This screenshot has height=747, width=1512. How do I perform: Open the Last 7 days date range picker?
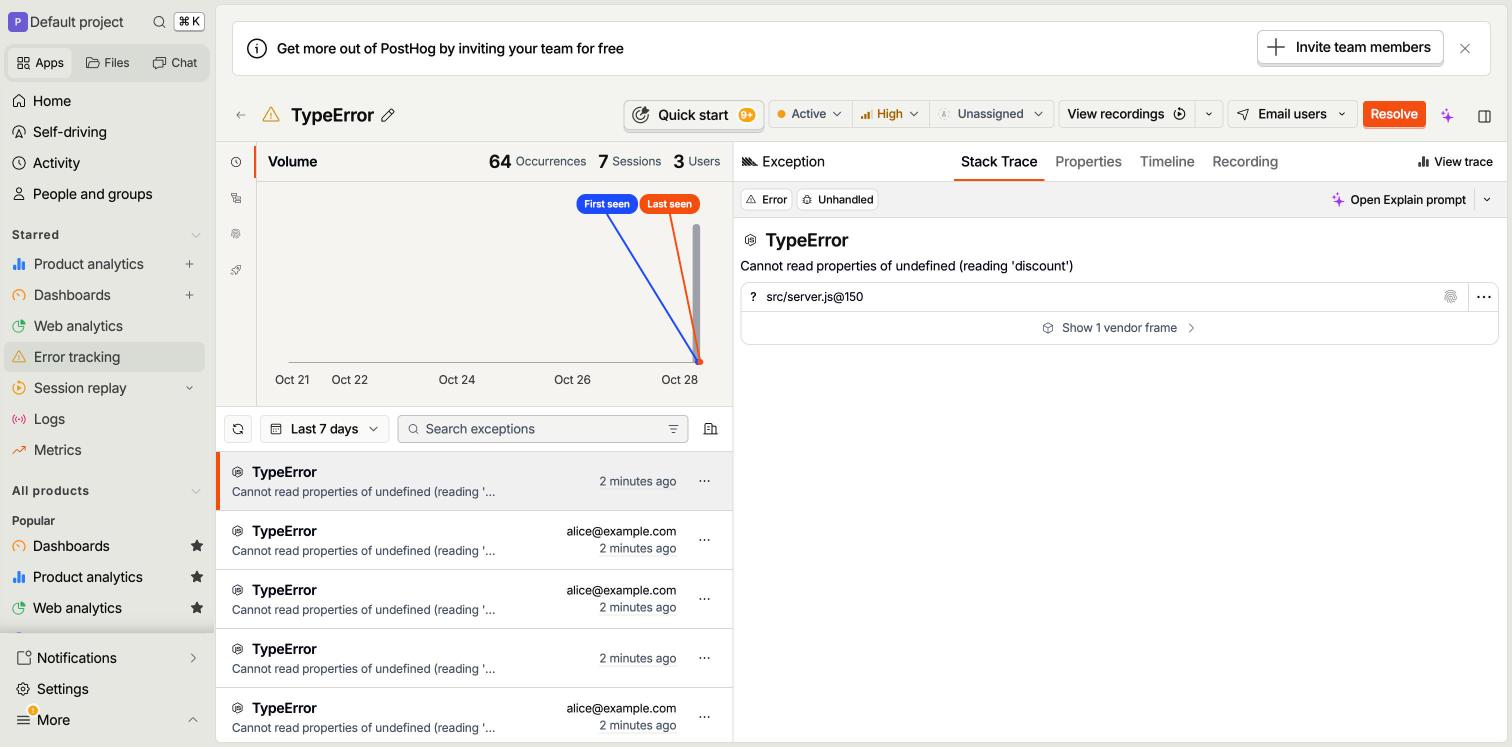pos(325,429)
